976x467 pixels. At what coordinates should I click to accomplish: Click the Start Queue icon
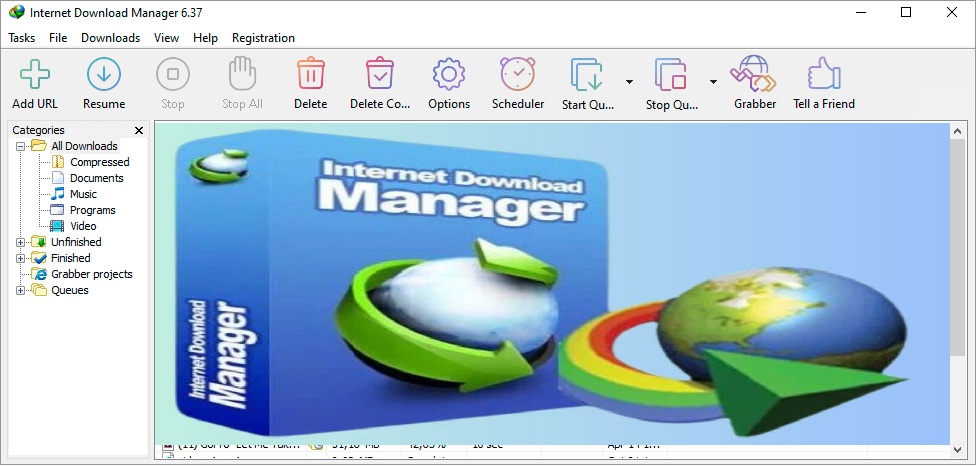(587, 75)
